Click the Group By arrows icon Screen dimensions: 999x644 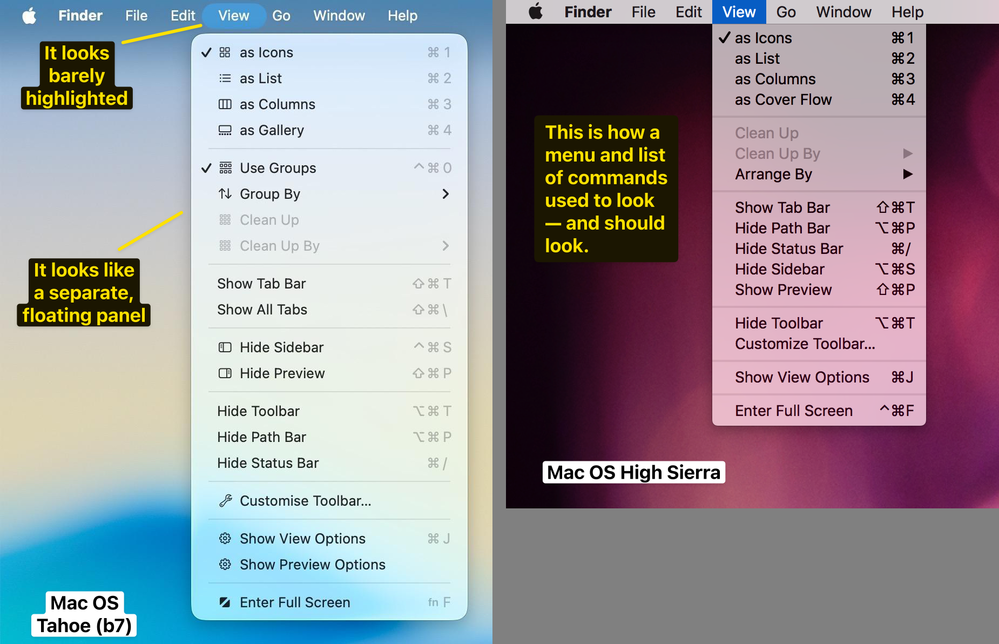(x=225, y=194)
